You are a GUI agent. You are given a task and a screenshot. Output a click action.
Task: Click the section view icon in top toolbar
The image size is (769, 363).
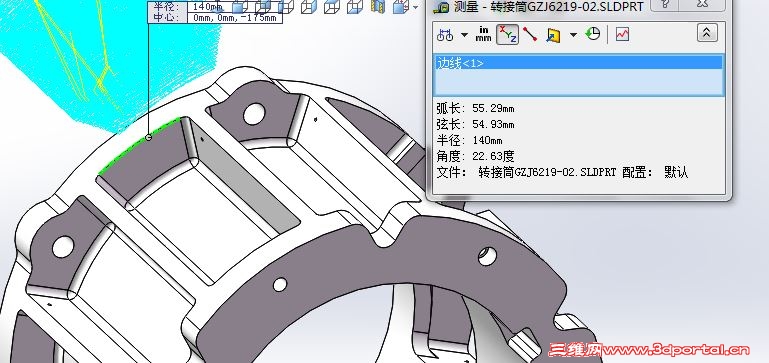378,6
